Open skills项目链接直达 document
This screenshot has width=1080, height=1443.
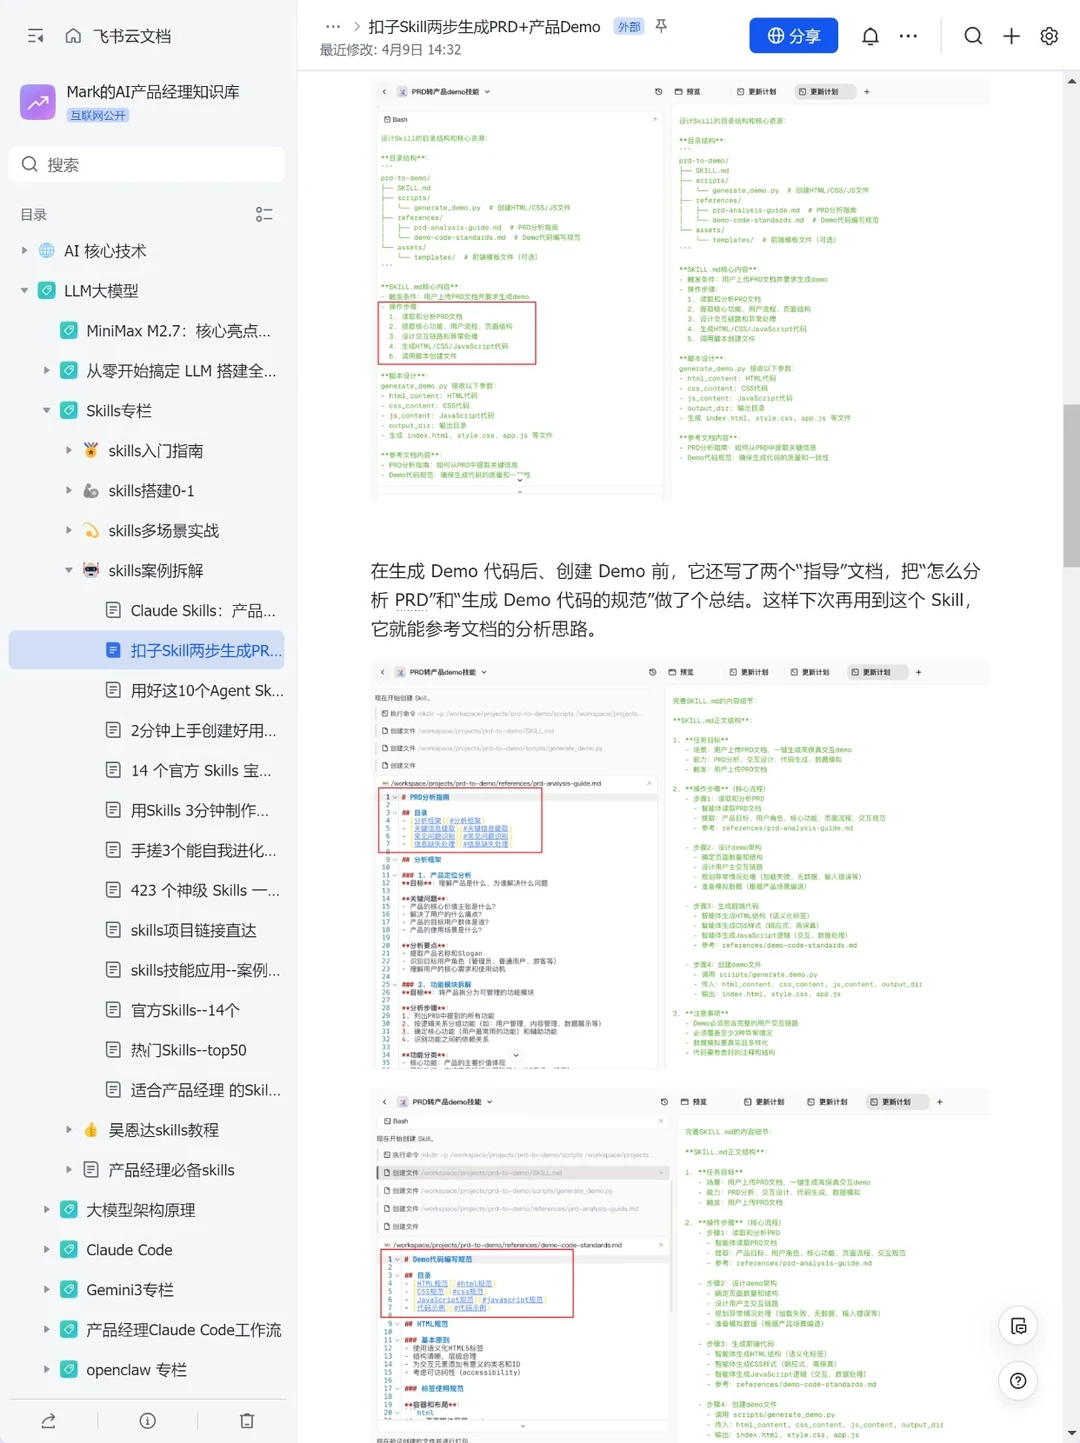[193, 931]
